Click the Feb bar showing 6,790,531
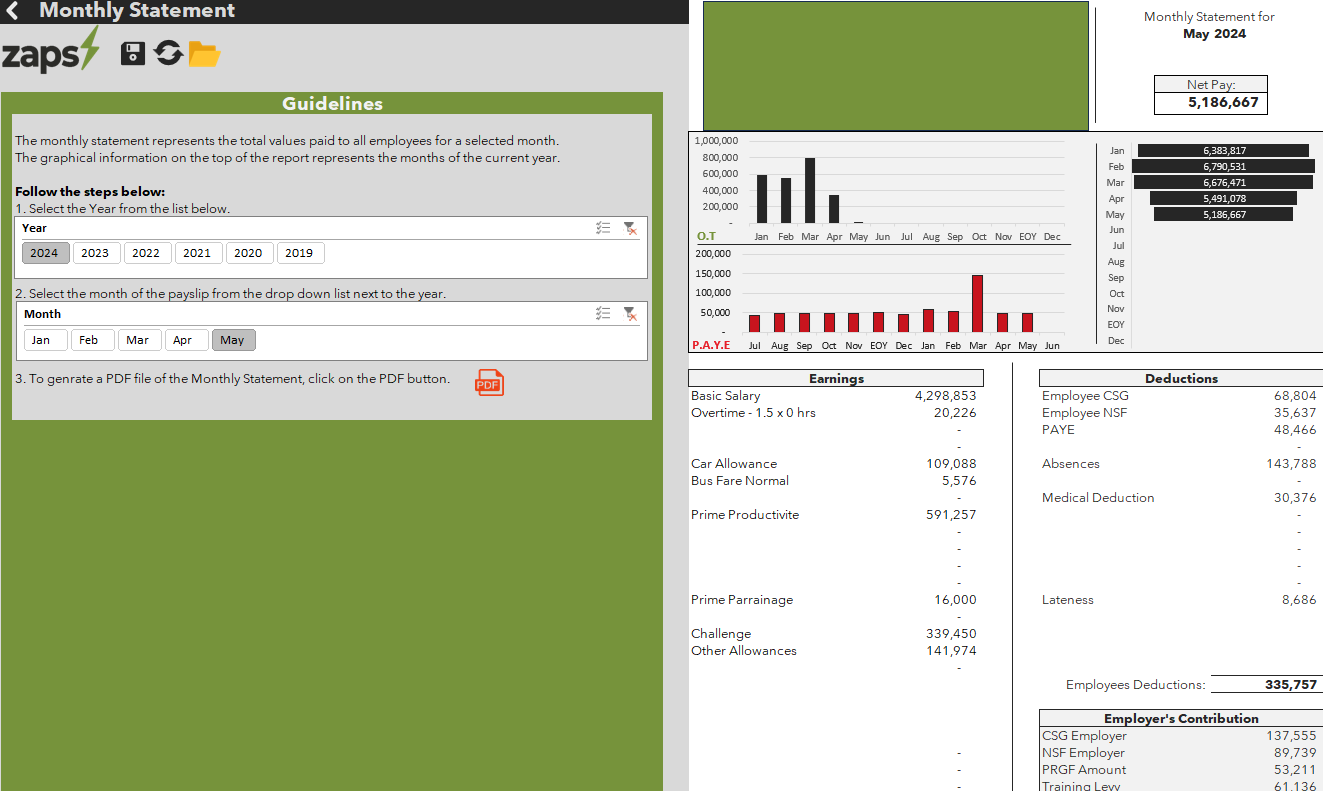The width and height of the screenshot is (1323, 791). point(1223,166)
